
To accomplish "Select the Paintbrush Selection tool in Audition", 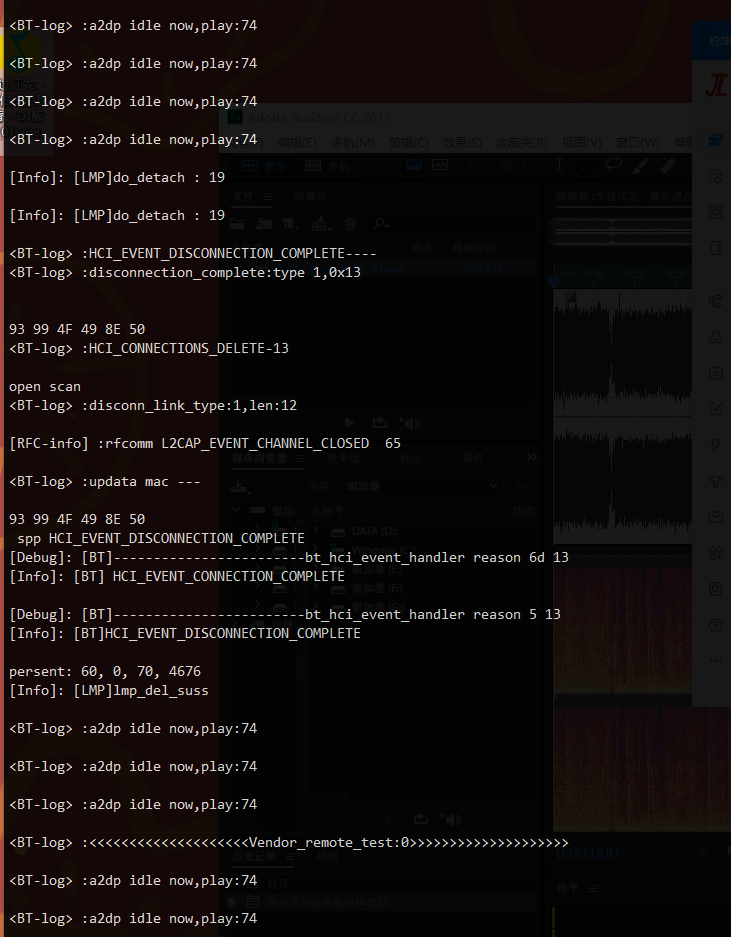I will pyautogui.click(x=641, y=165).
